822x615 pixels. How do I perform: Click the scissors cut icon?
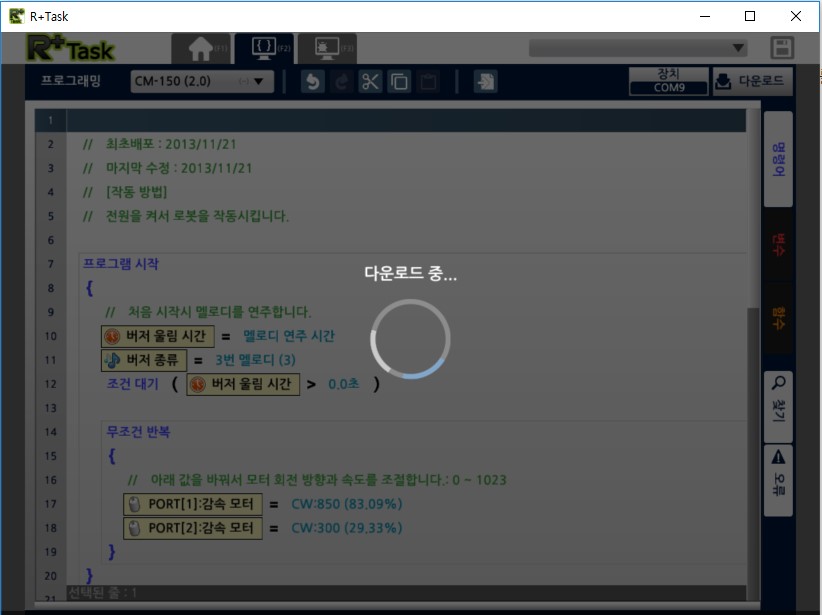point(371,82)
